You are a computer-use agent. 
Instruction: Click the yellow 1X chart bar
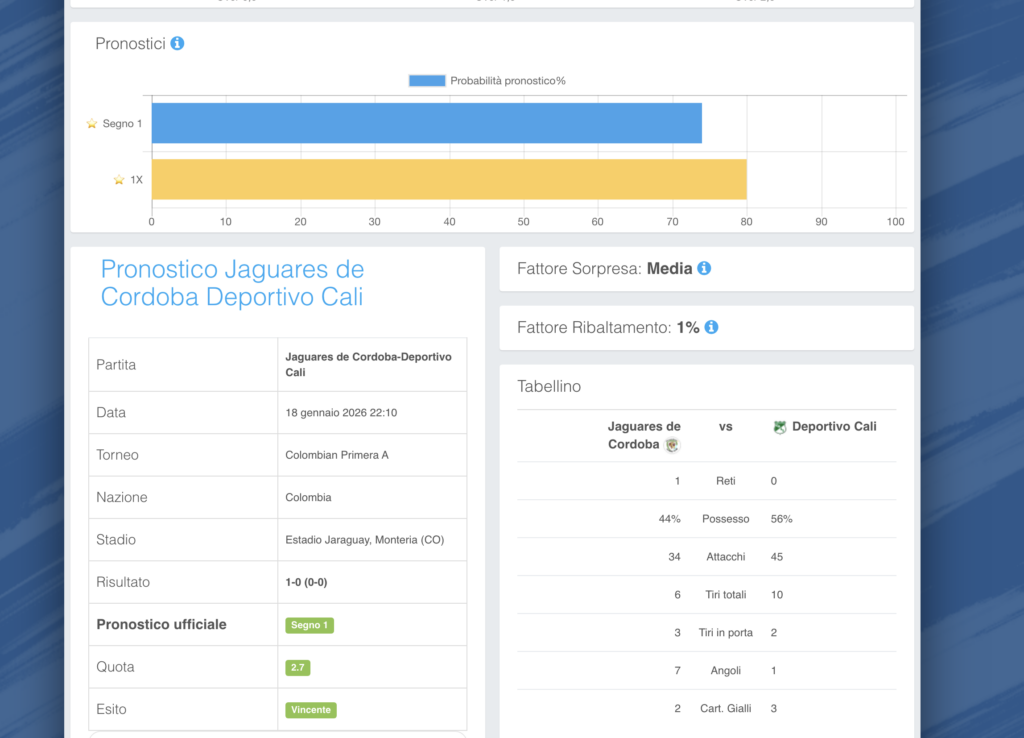point(449,179)
